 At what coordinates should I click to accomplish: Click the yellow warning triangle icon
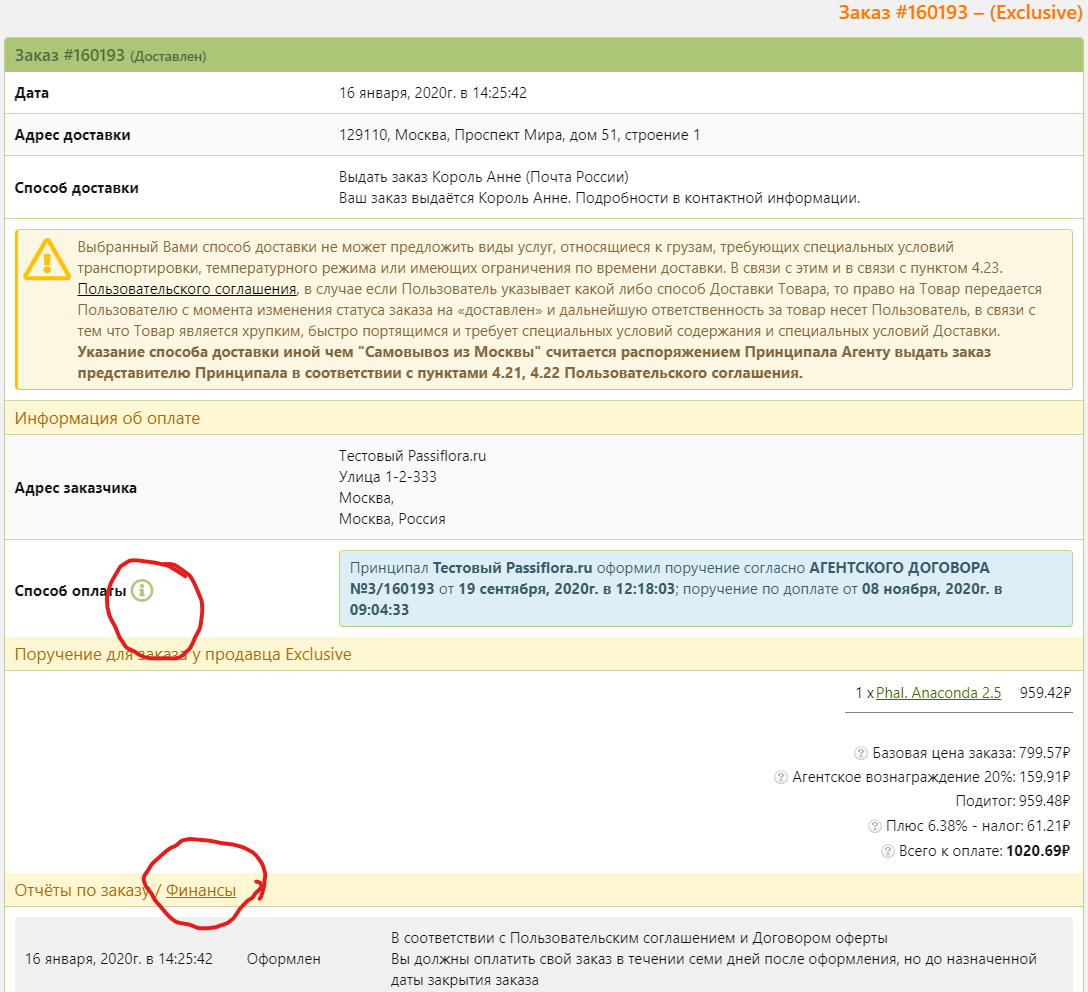click(47, 259)
